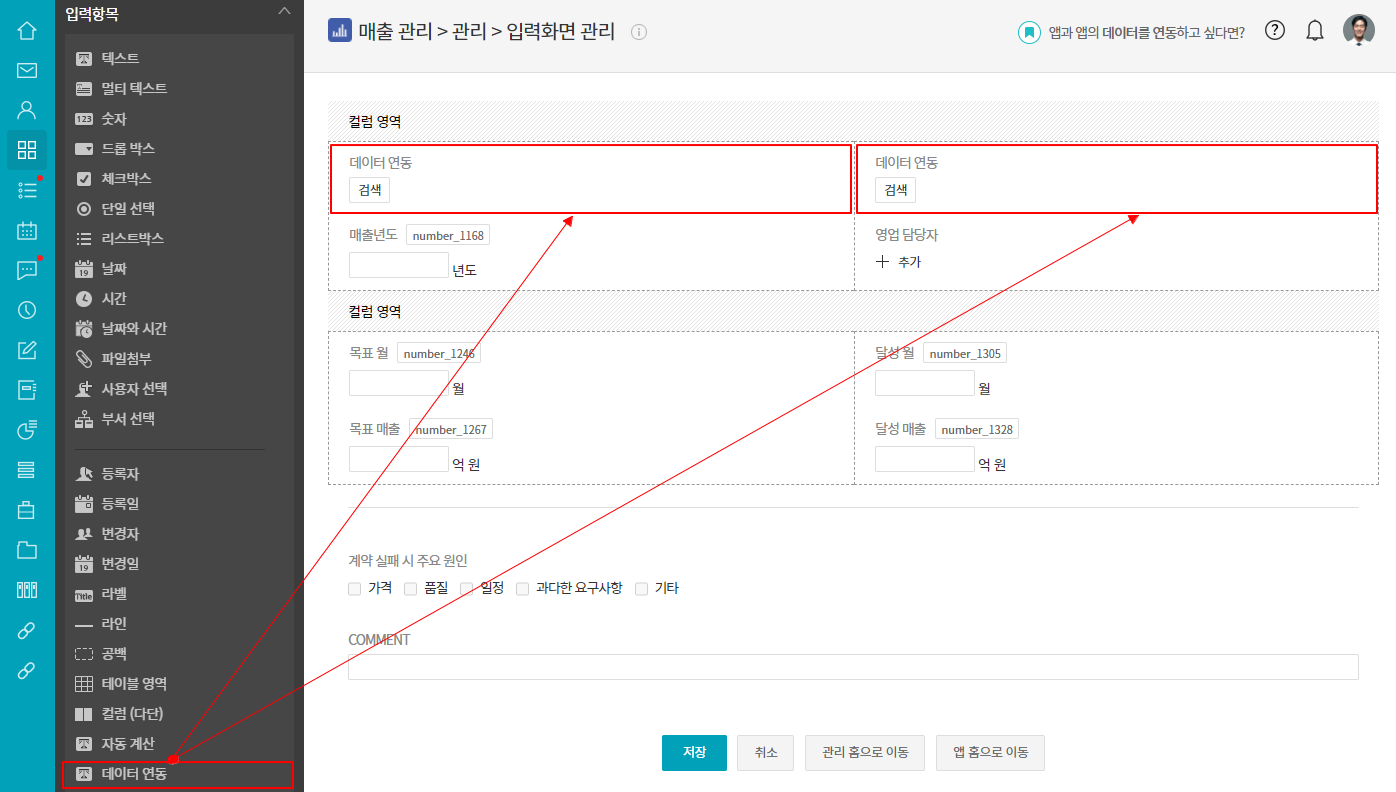Image resolution: width=1396 pixels, height=792 pixels.
Task: Collapse the 입력항목 panel chevron
Action: pyautogui.click(x=284, y=11)
